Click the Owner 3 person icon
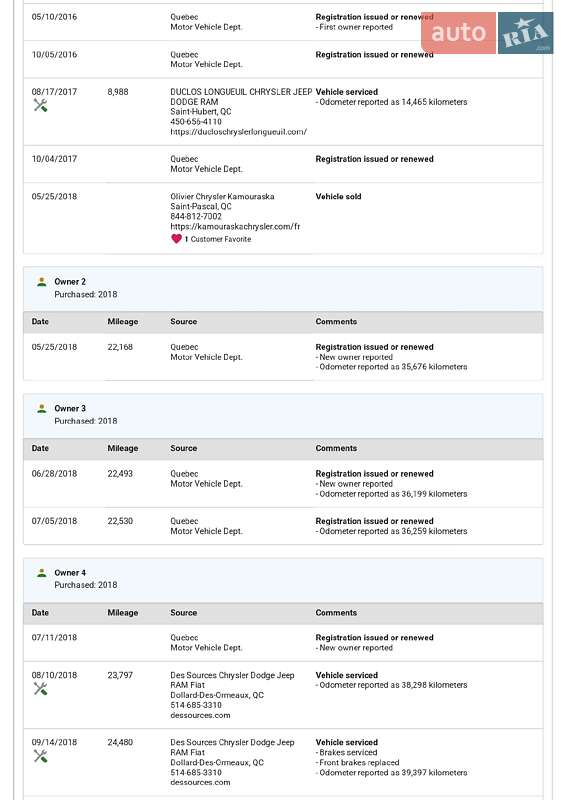Screen dimensions: 566x800 tap(42, 409)
